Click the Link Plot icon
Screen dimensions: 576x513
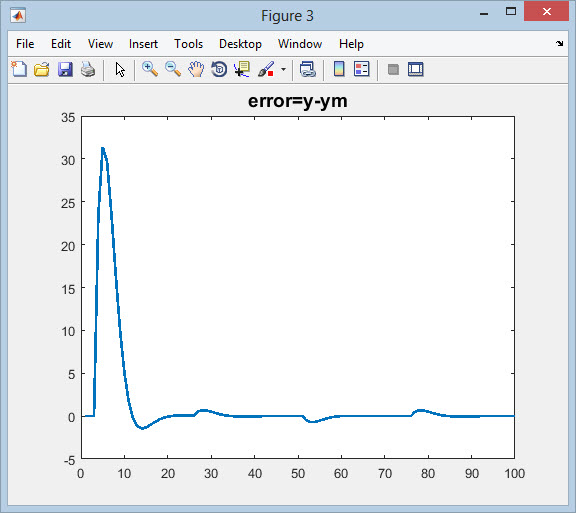307,69
